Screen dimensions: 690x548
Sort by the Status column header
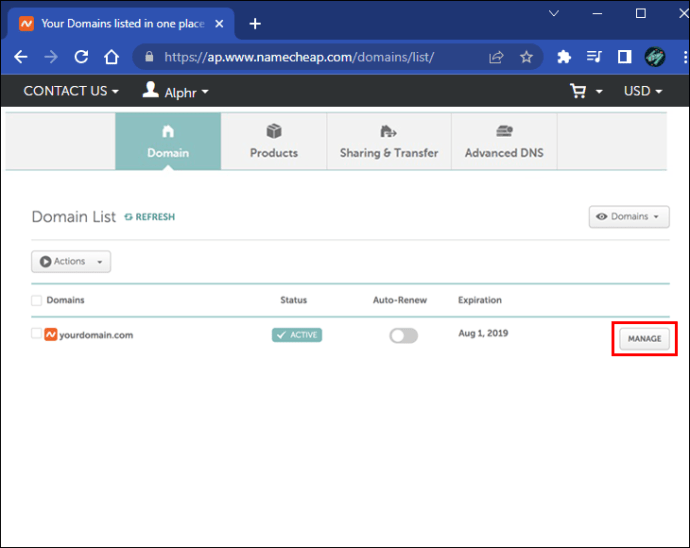click(x=294, y=300)
